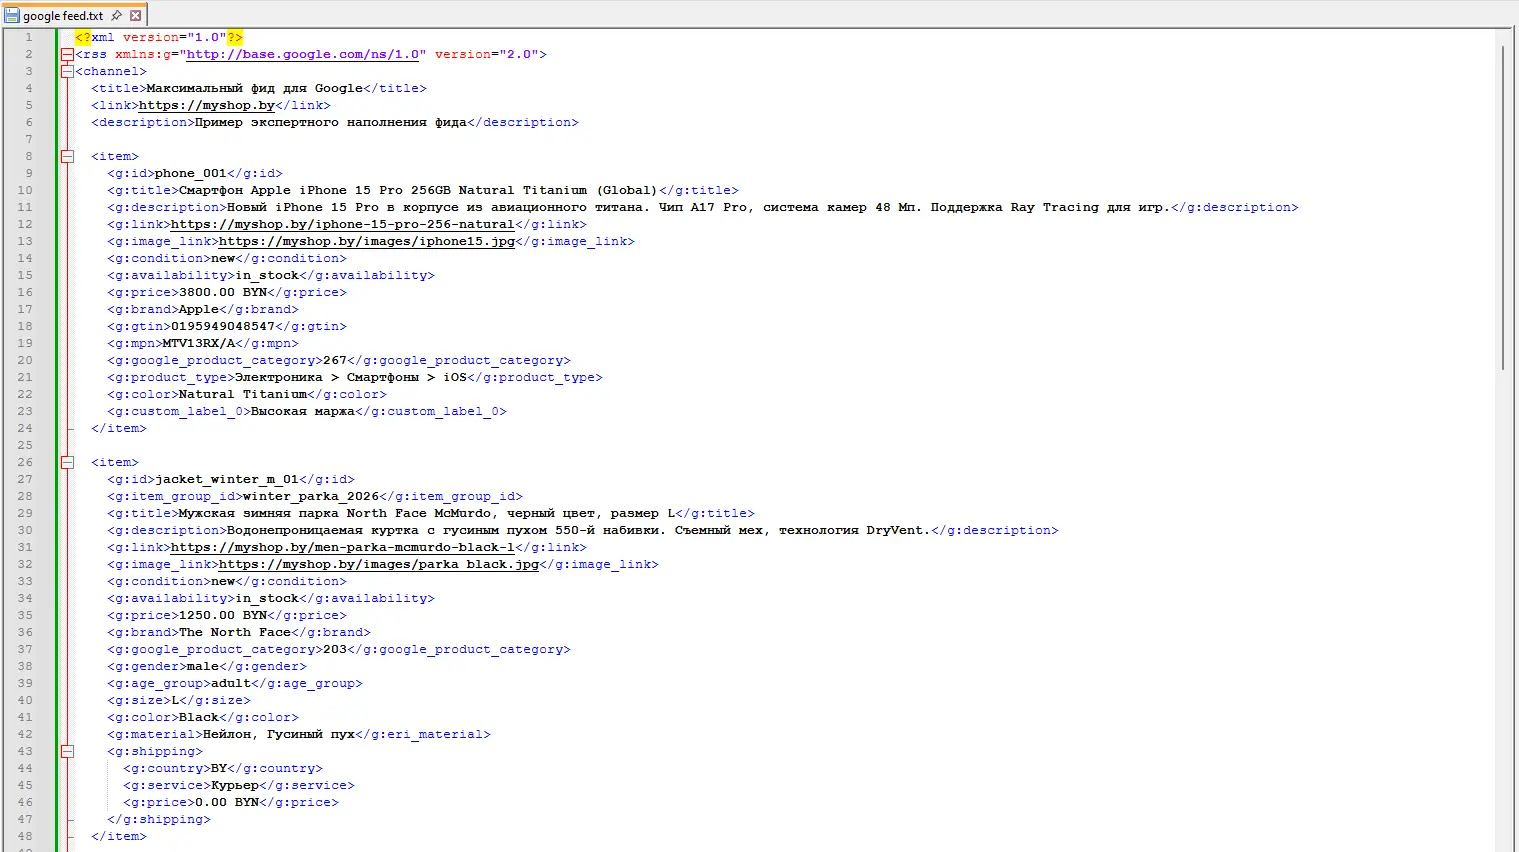Place cursor on the highlighted xml declaration opening tag
The width and height of the screenshot is (1519, 852).
click(83, 37)
